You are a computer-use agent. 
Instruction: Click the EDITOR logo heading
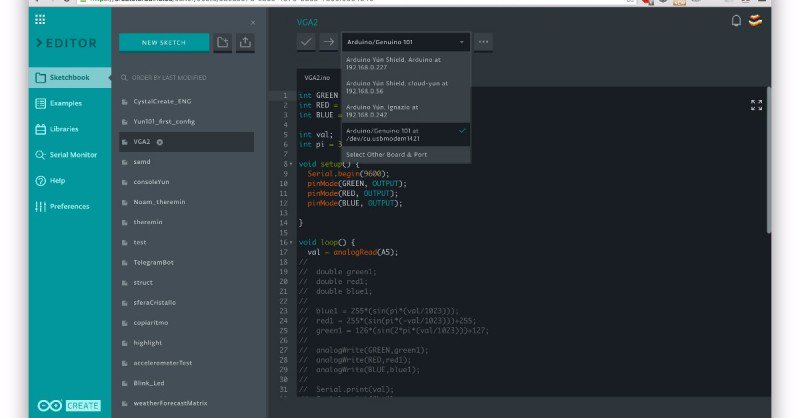coord(66,43)
